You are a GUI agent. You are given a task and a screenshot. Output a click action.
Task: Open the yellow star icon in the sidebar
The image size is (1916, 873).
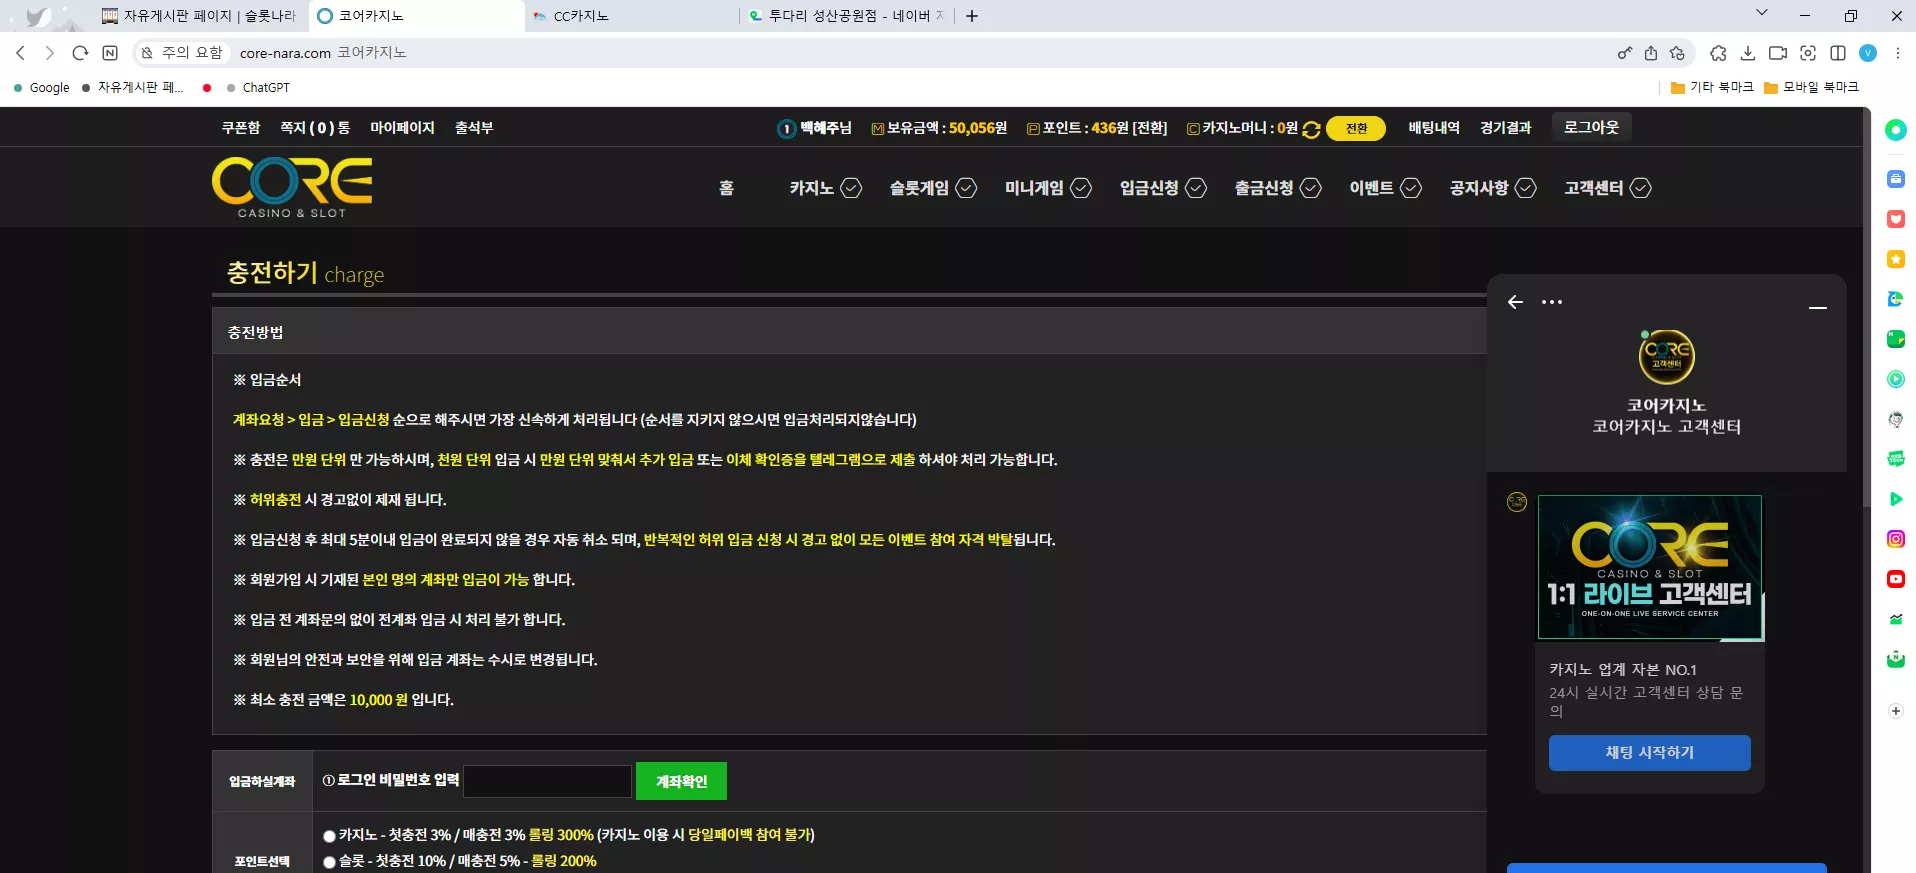click(x=1896, y=259)
